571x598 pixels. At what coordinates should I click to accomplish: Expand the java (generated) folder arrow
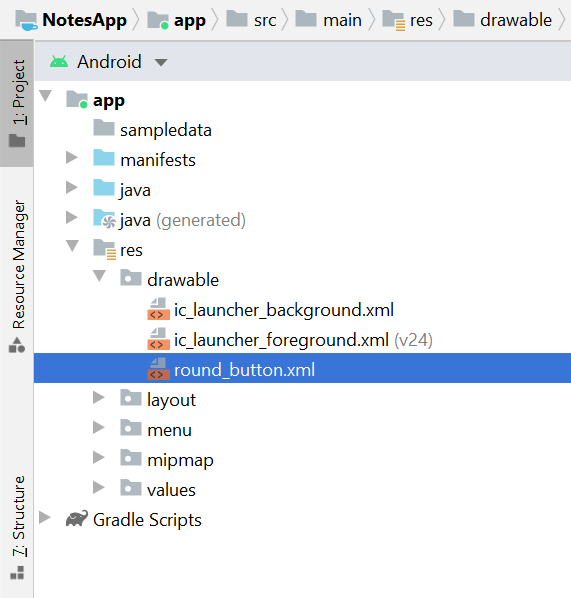[x=72, y=217]
